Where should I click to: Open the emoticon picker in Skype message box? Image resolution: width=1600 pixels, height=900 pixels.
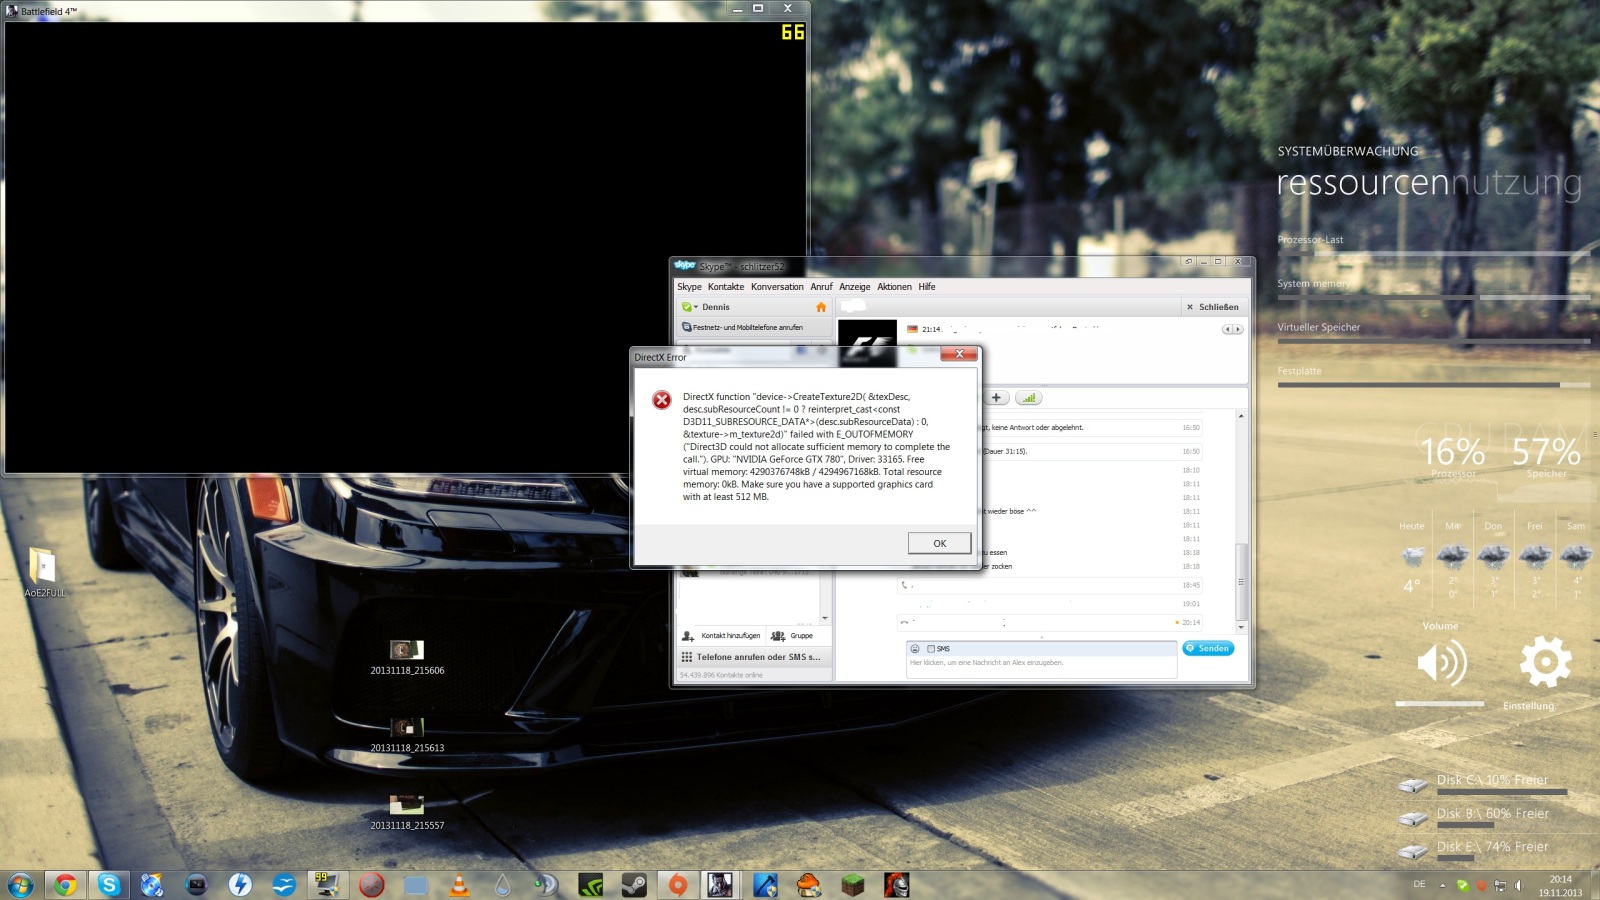pos(915,649)
